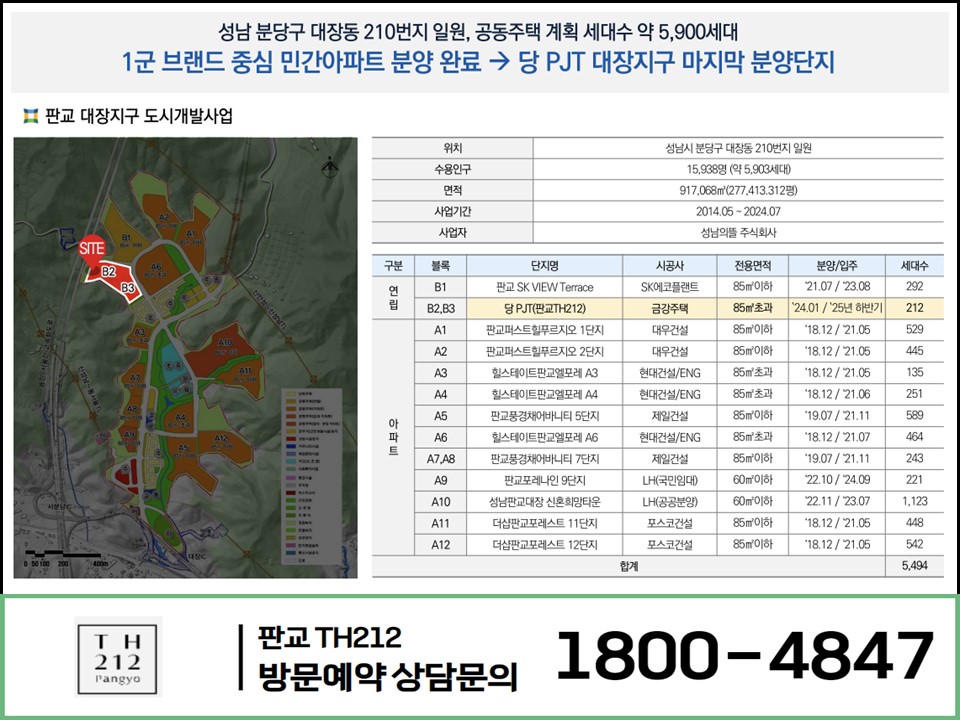The width and height of the screenshot is (960, 720).
Task: Click the 아파트 category cell
Action: pos(393,437)
